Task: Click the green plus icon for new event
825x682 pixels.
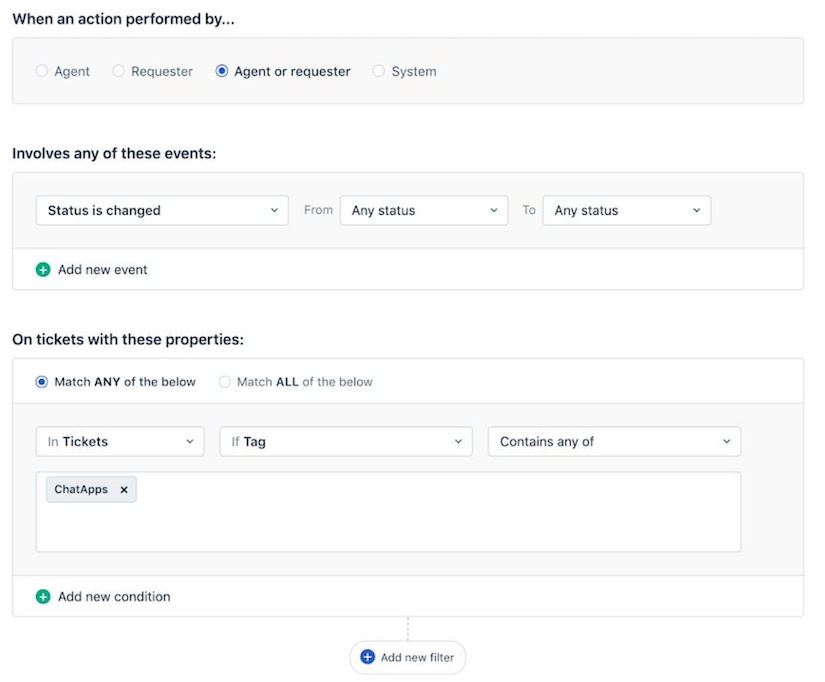Action: point(43,270)
